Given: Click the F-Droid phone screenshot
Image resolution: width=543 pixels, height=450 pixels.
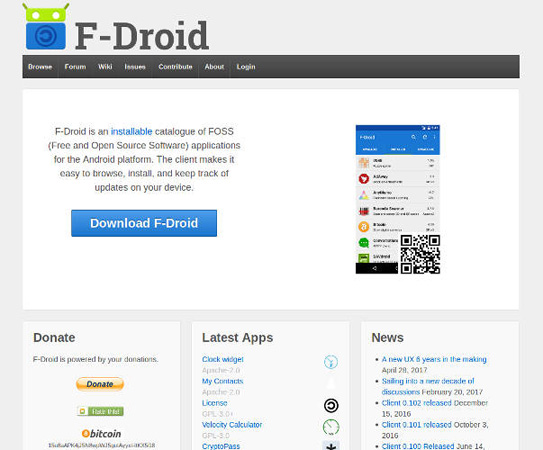Looking at the screenshot, I should click(398, 199).
